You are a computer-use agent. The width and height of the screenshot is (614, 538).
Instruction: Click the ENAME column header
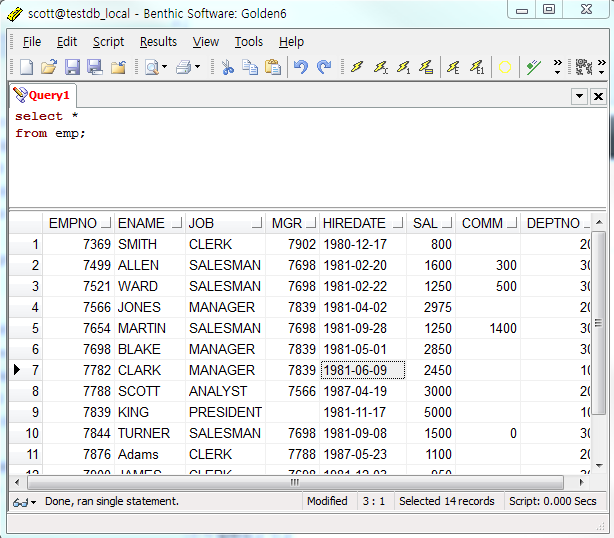click(x=141, y=223)
